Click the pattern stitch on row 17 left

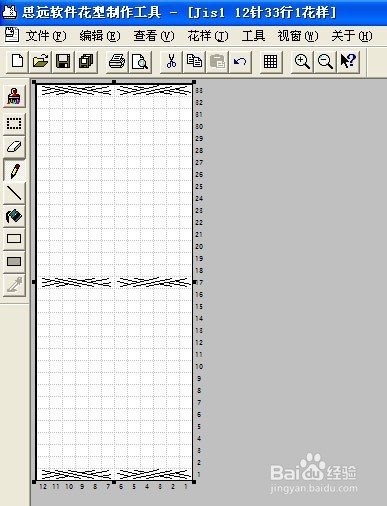(76, 282)
